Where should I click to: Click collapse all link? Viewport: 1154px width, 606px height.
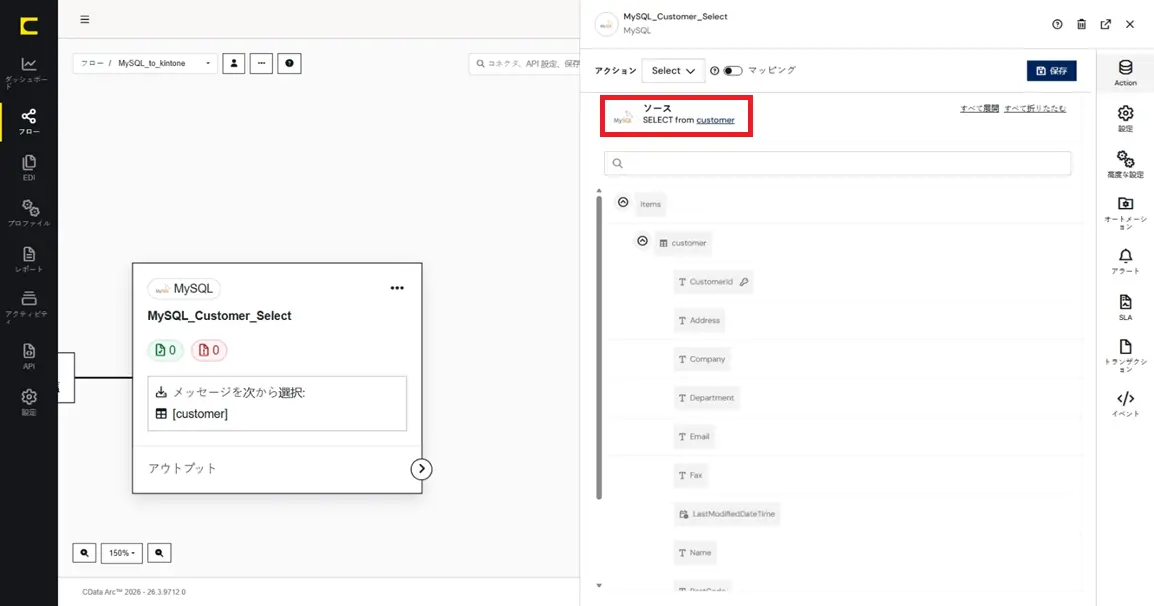pos(1035,108)
